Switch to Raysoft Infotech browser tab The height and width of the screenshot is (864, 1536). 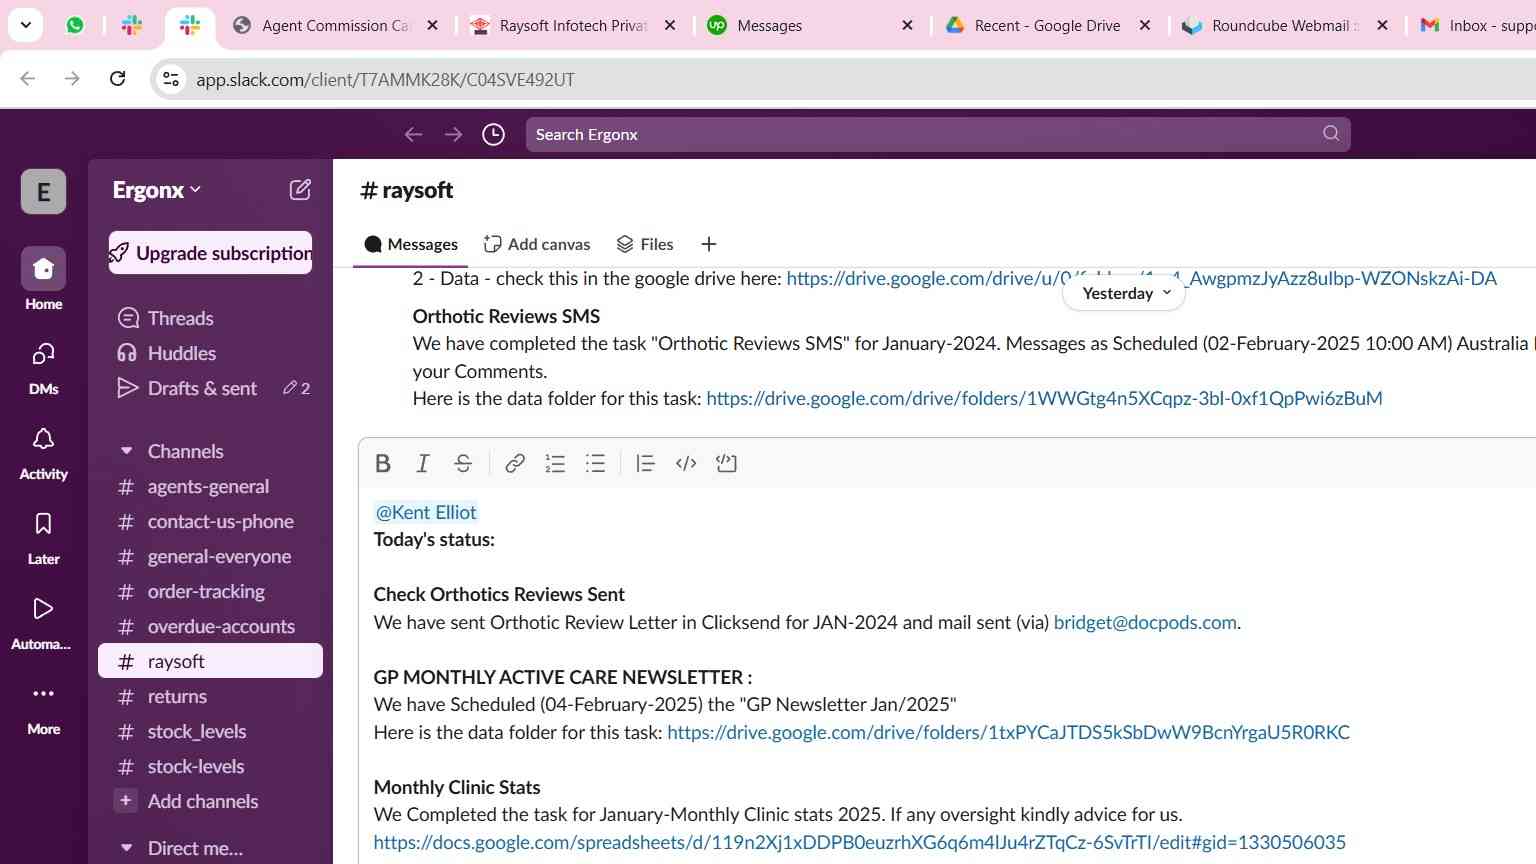pos(573,25)
